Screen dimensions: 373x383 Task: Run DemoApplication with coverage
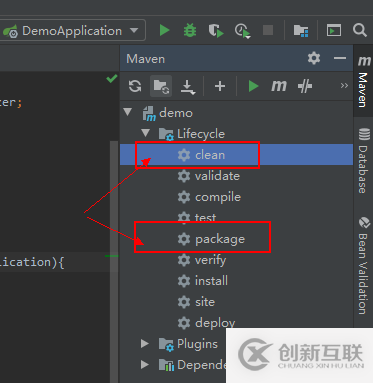[x=216, y=30]
